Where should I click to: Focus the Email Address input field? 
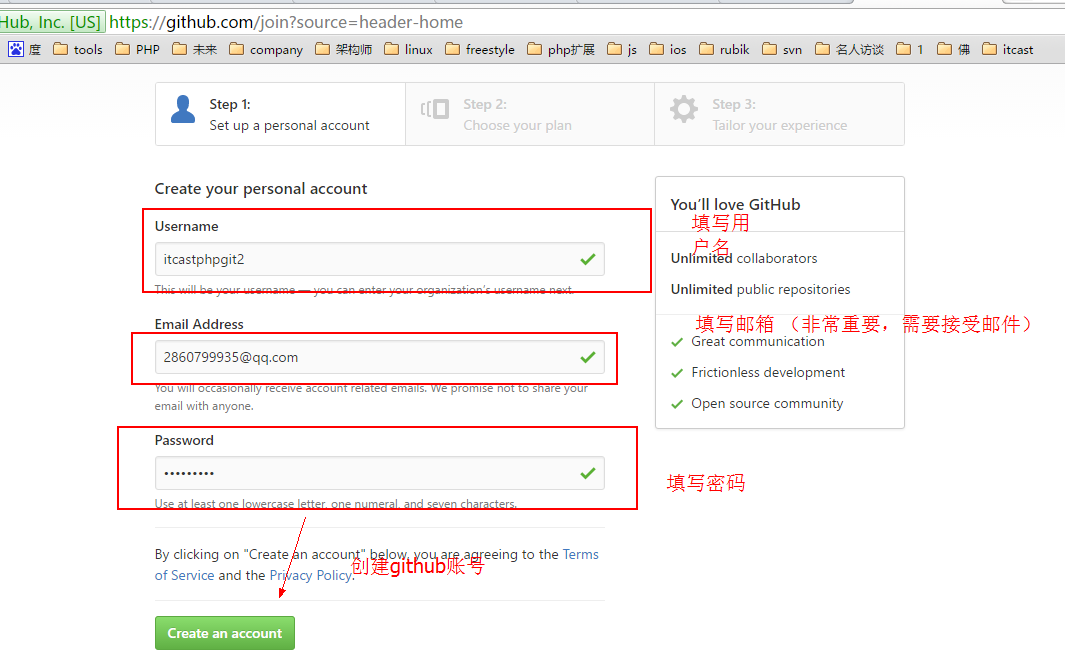point(380,357)
